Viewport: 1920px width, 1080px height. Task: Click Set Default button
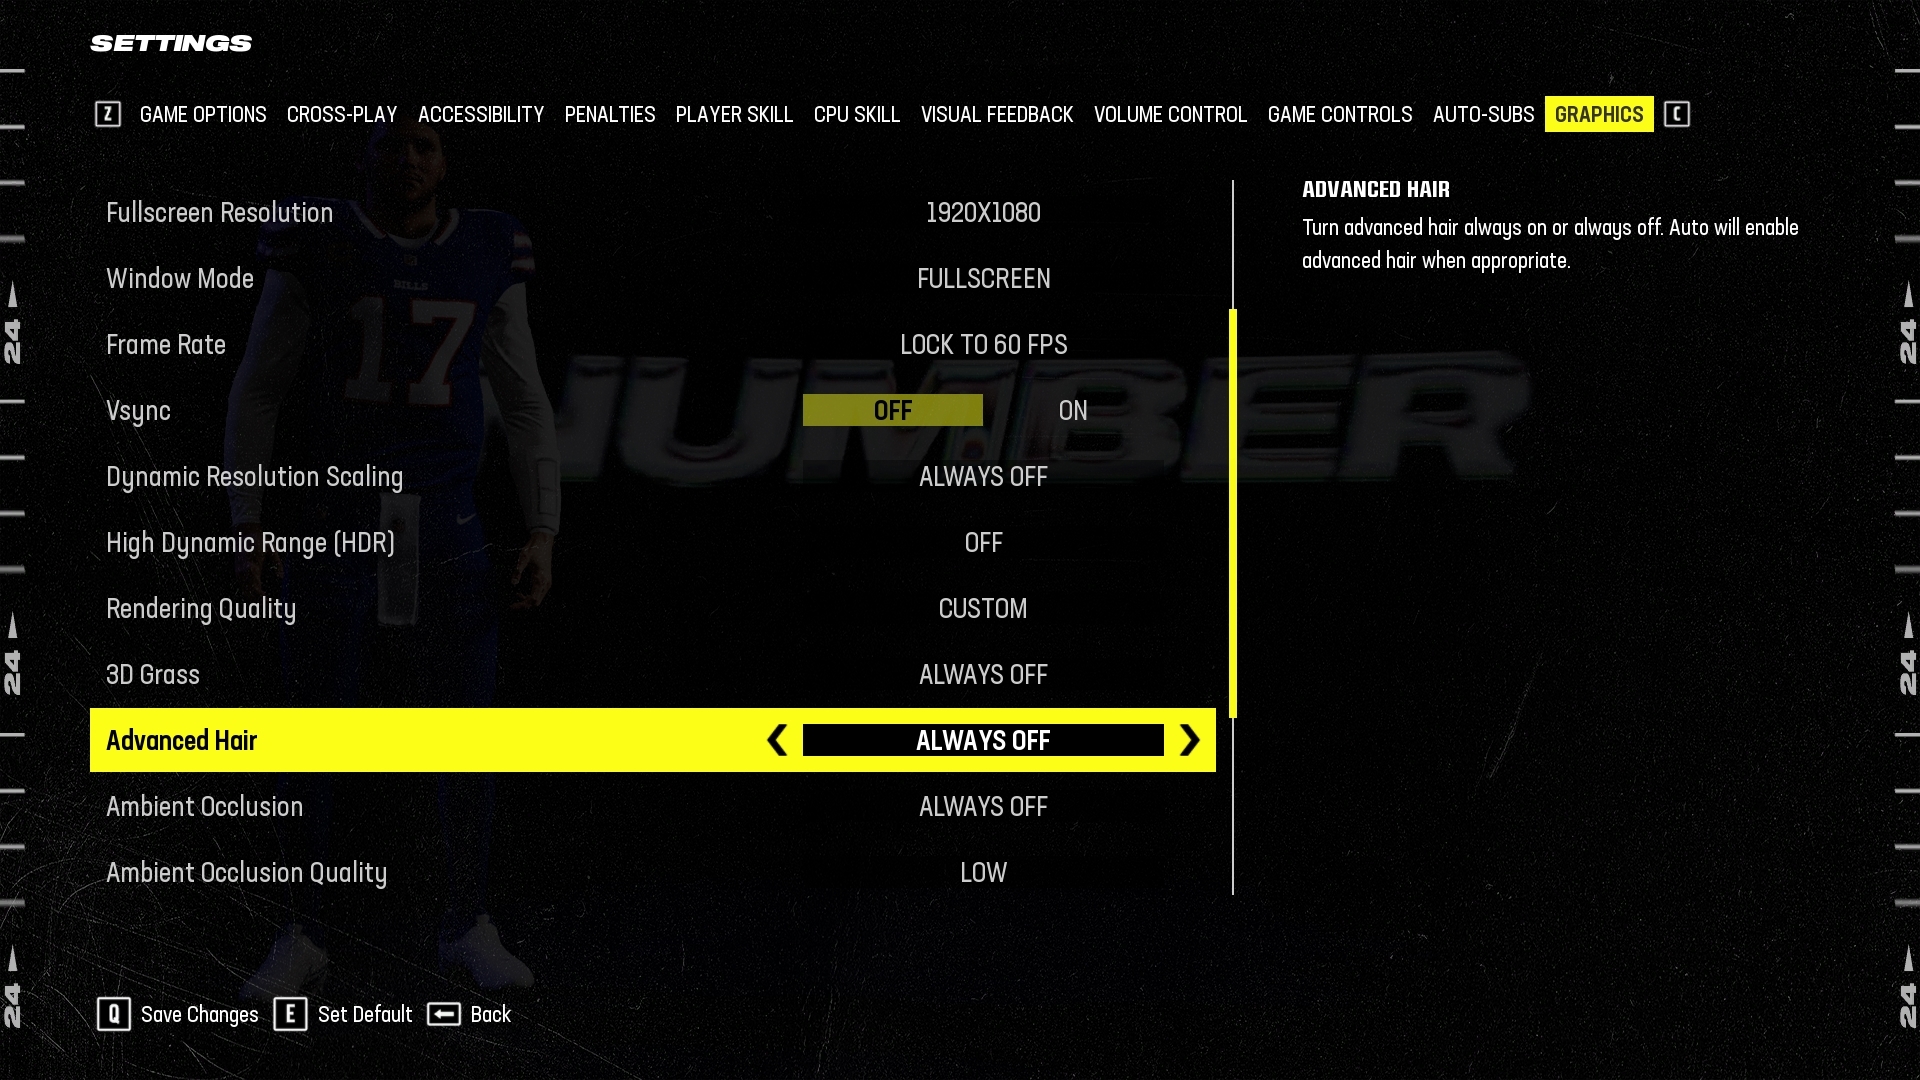(x=343, y=1014)
